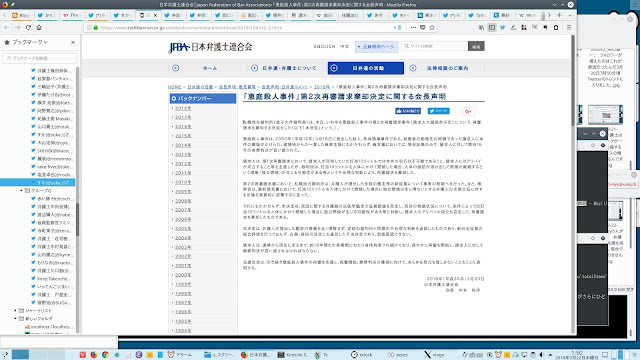Close the bookmarks sidebar with X

(x=73, y=42)
